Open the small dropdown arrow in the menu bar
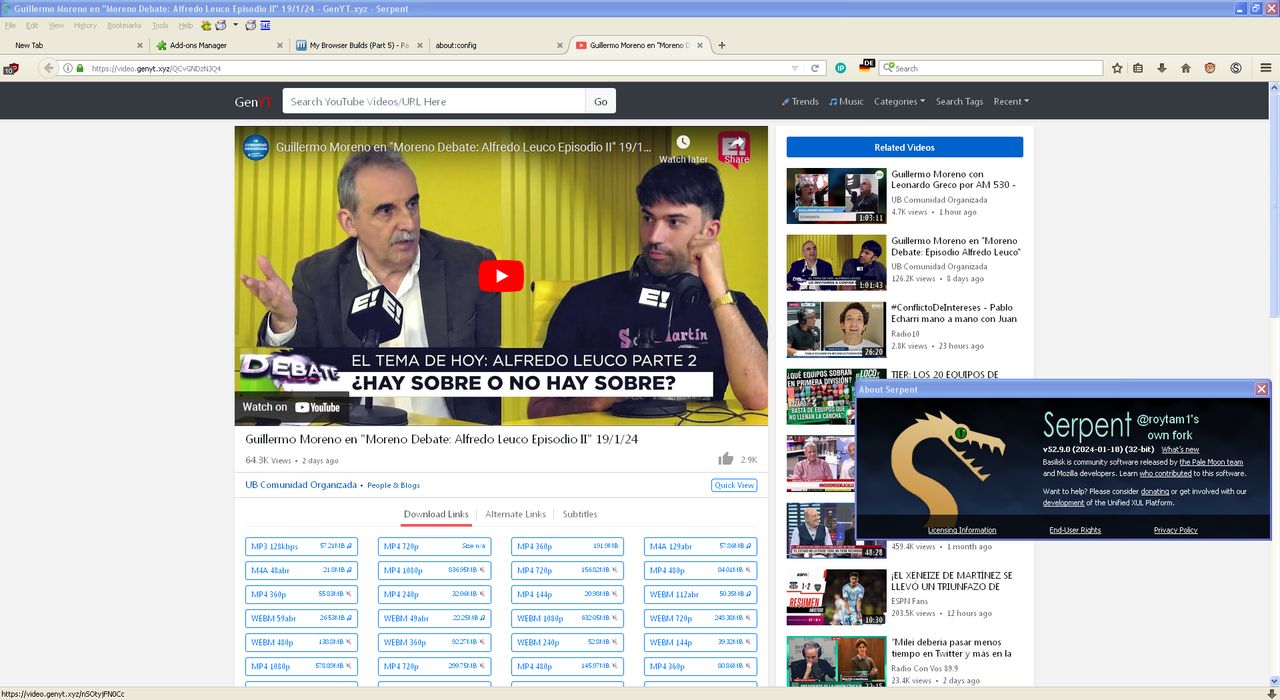The height and width of the screenshot is (700, 1280). (x=236, y=25)
